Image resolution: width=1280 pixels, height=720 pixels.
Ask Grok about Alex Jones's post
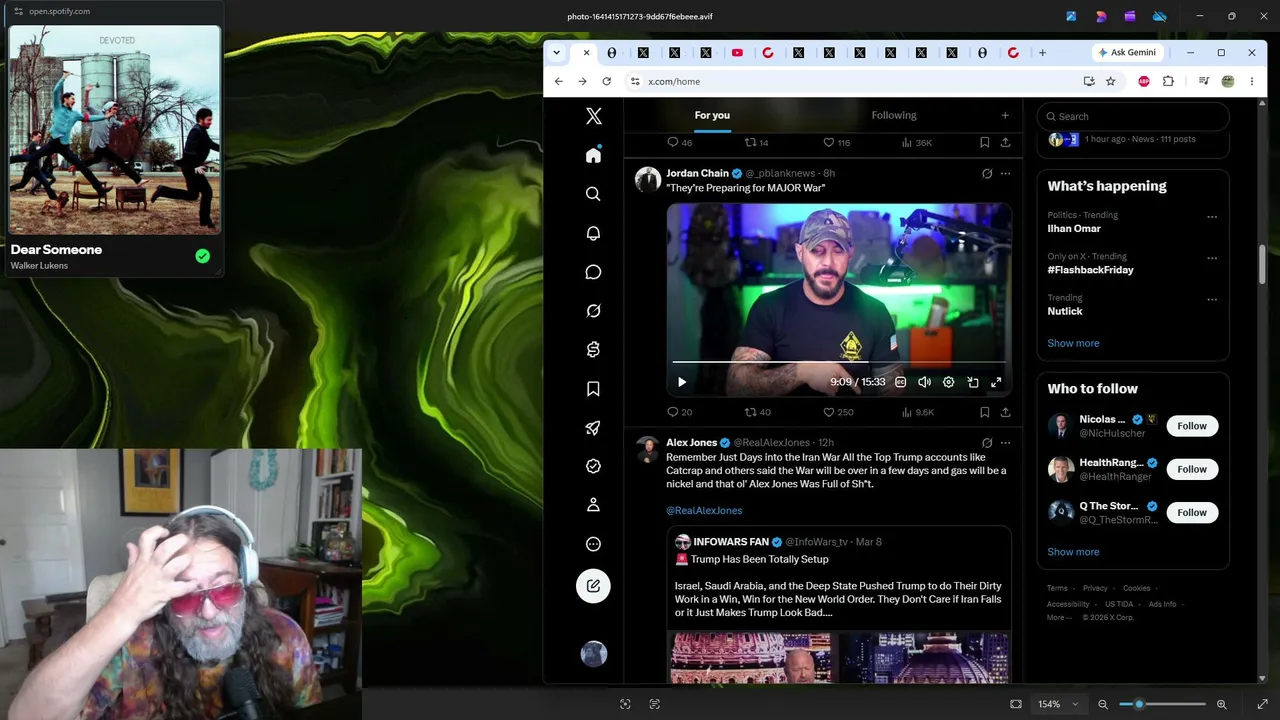click(x=987, y=443)
